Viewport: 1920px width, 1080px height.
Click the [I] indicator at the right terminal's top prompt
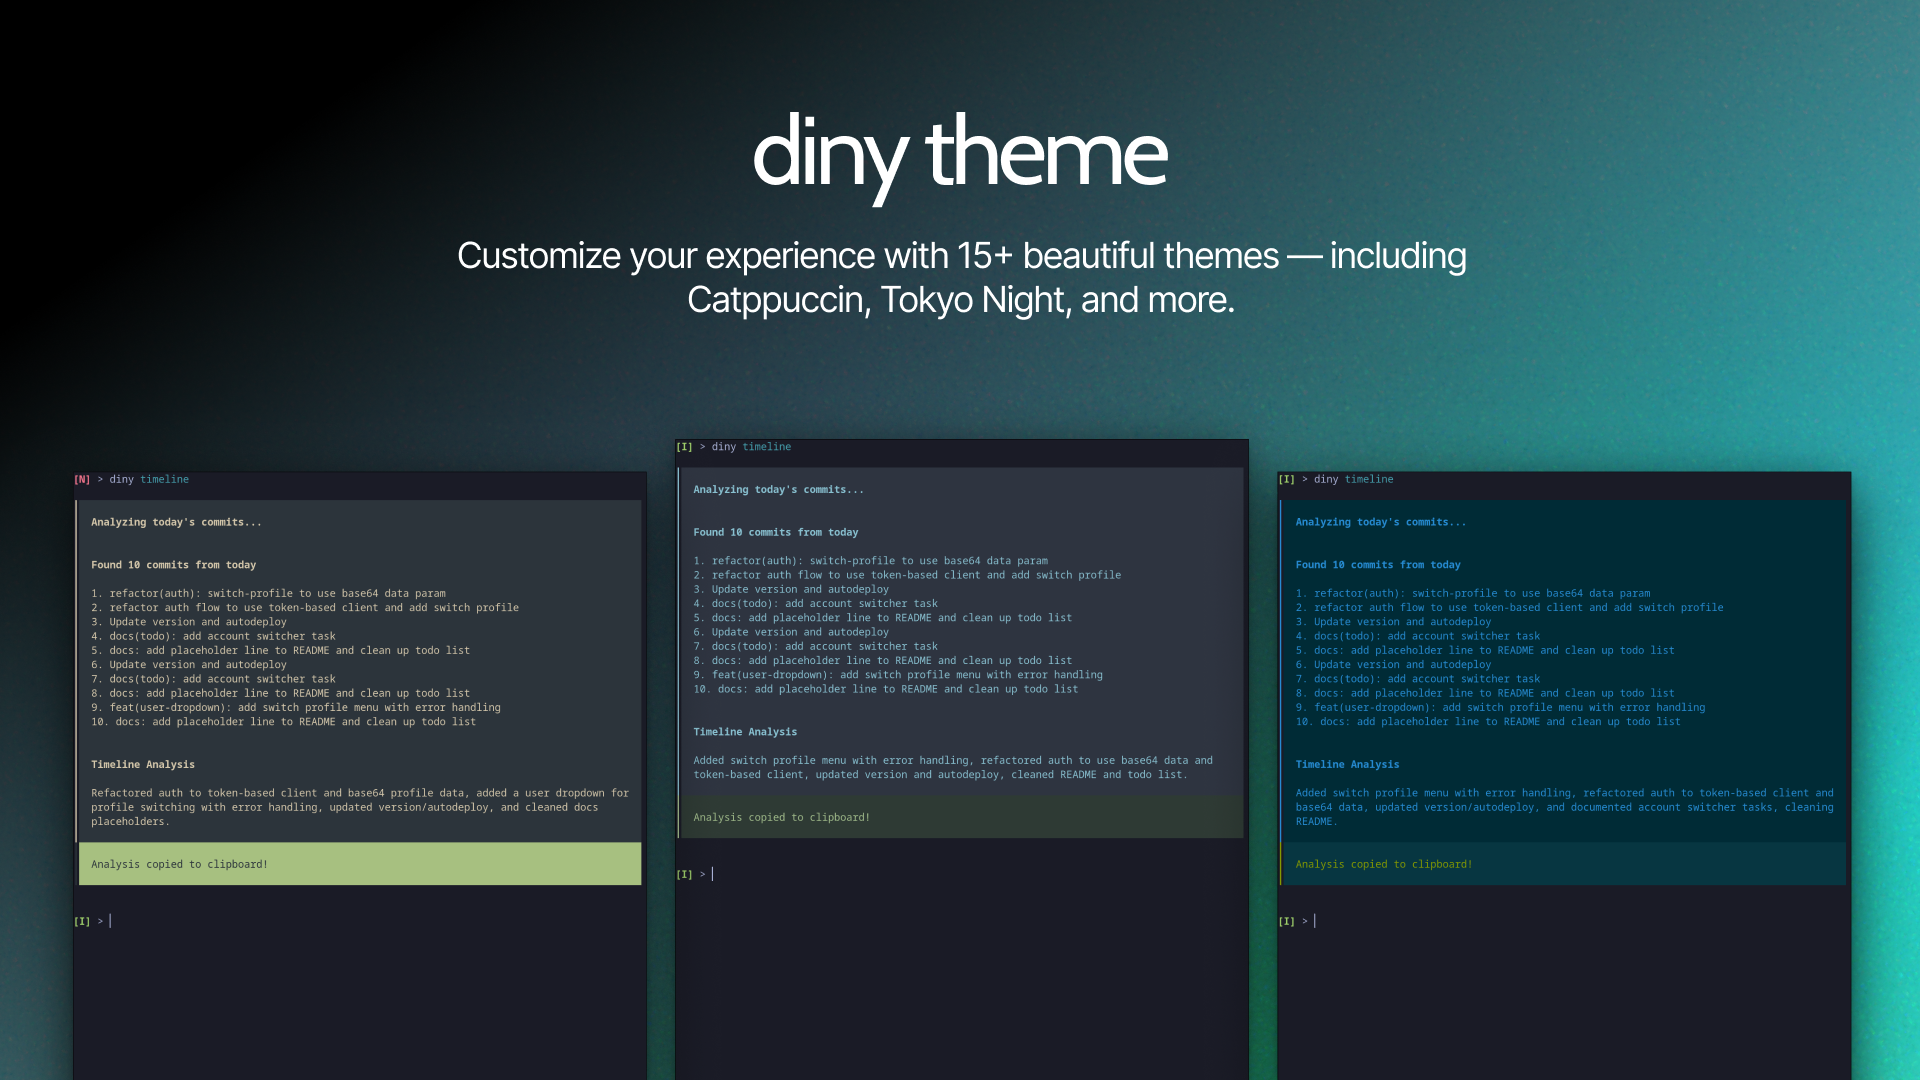coord(1286,479)
